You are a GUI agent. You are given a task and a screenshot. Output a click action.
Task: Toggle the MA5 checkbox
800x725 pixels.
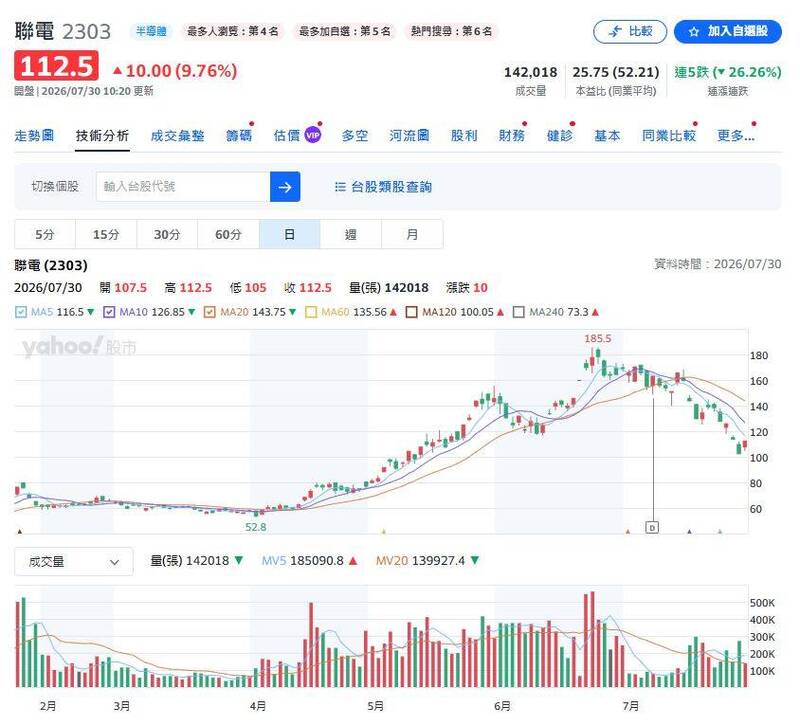click(21, 312)
